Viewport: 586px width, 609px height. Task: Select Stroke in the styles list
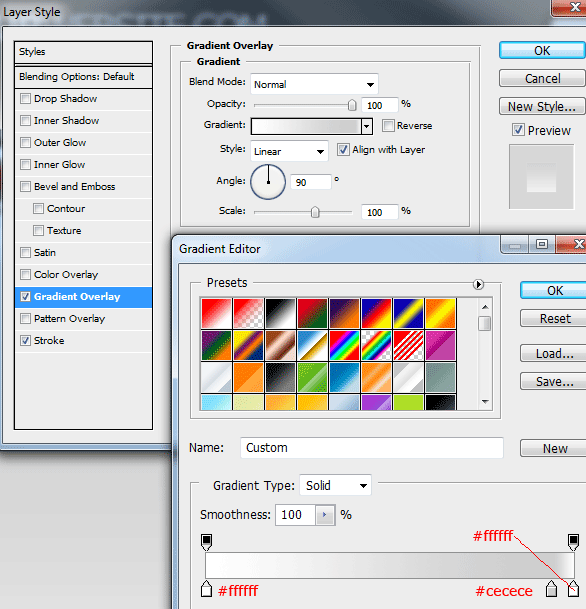[83, 341]
